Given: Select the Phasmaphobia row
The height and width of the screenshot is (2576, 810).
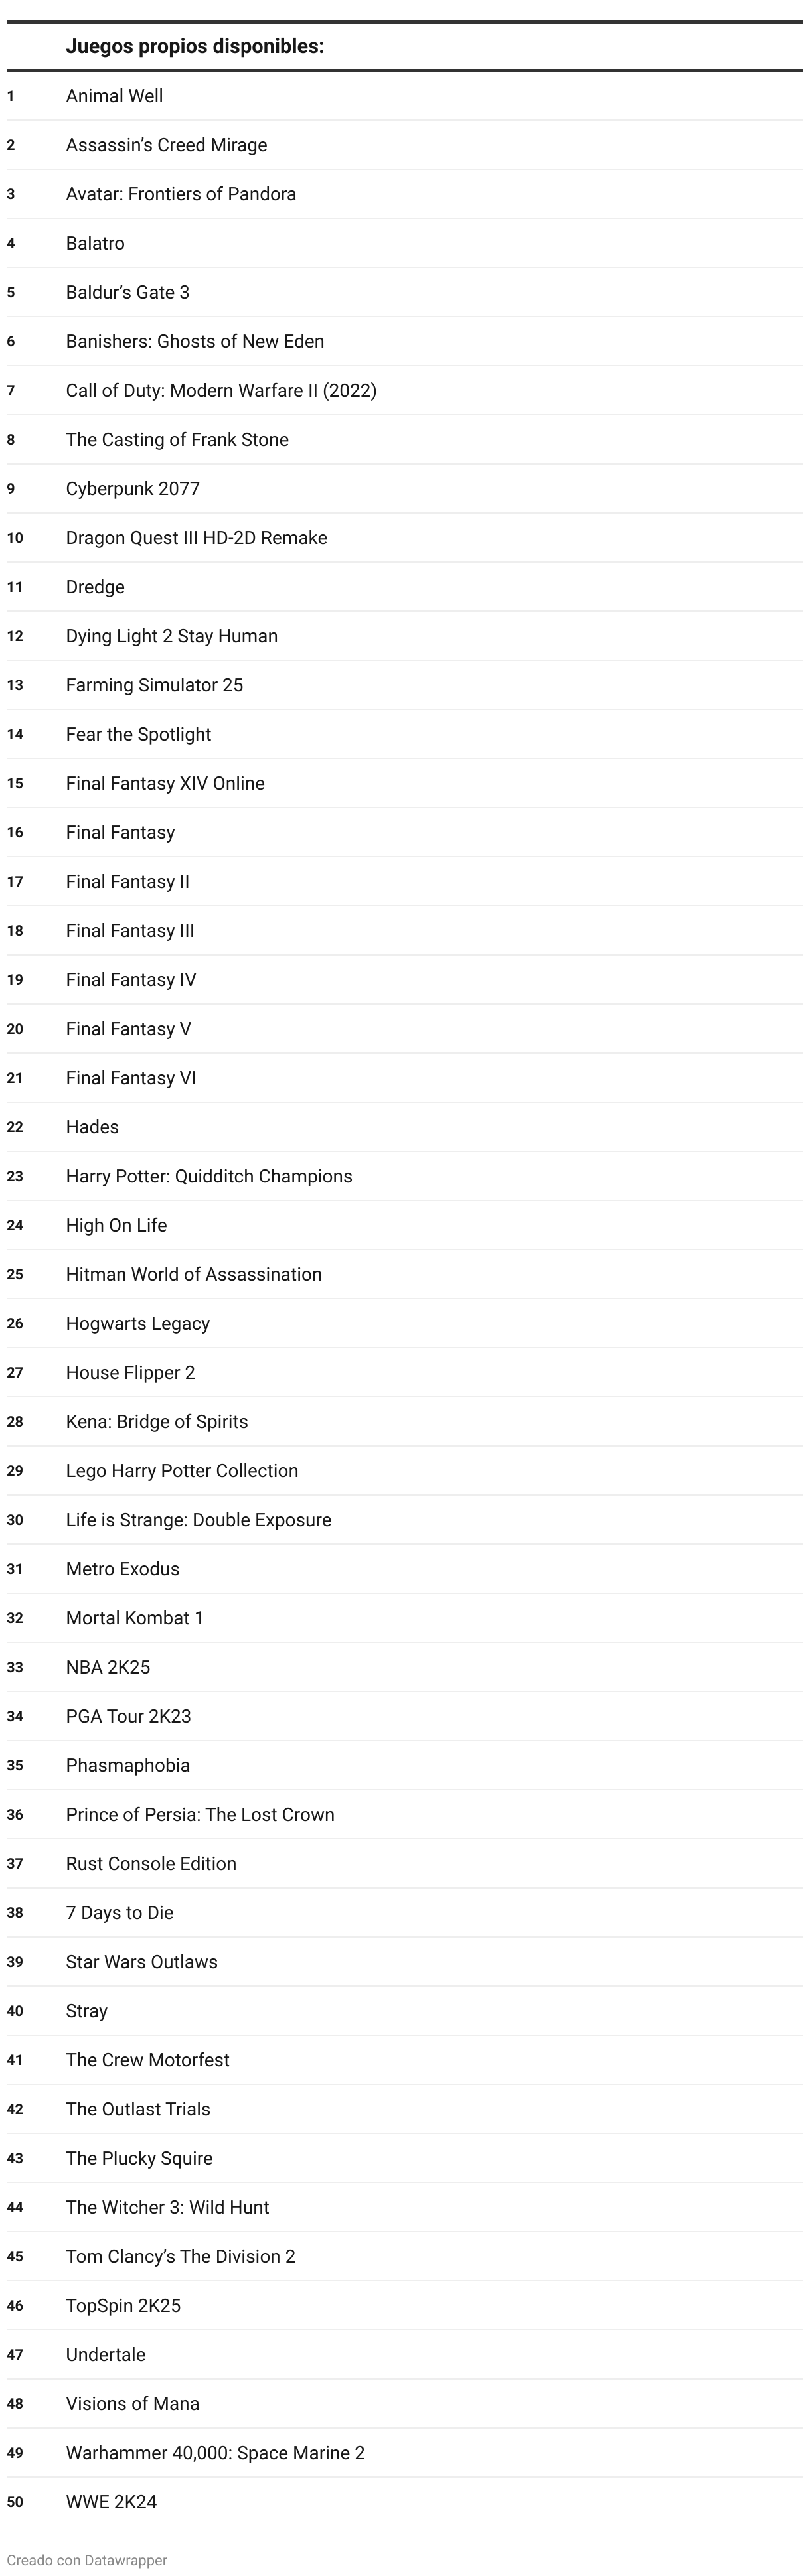Looking at the screenshot, I should (405, 1765).
